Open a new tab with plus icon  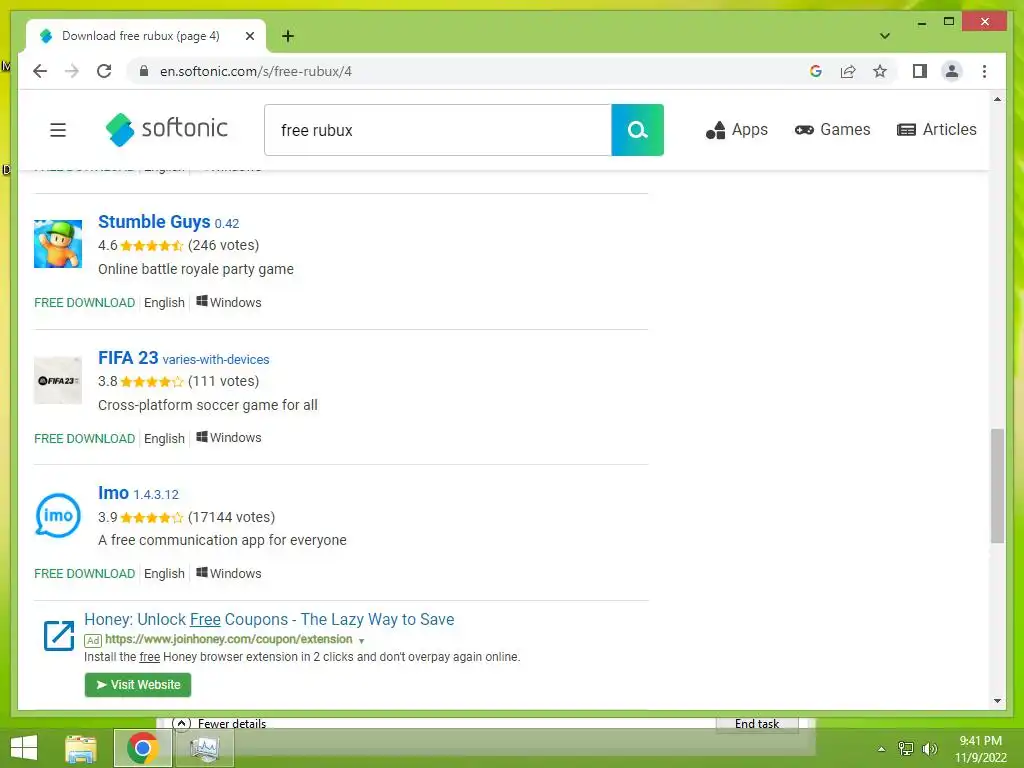(288, 36)
